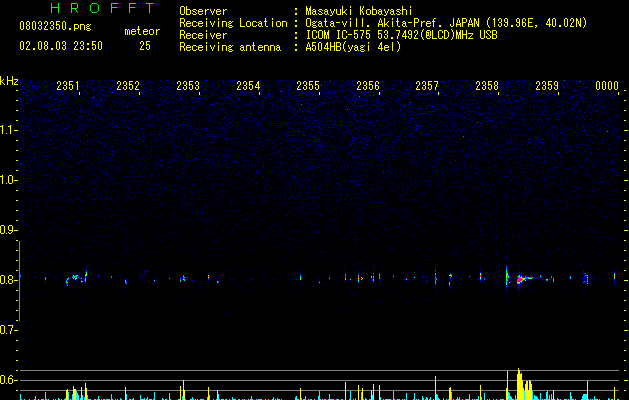Click the date stamp 02.08.03 23:50
Screen dimensions: 629x400
coord(61,46)
